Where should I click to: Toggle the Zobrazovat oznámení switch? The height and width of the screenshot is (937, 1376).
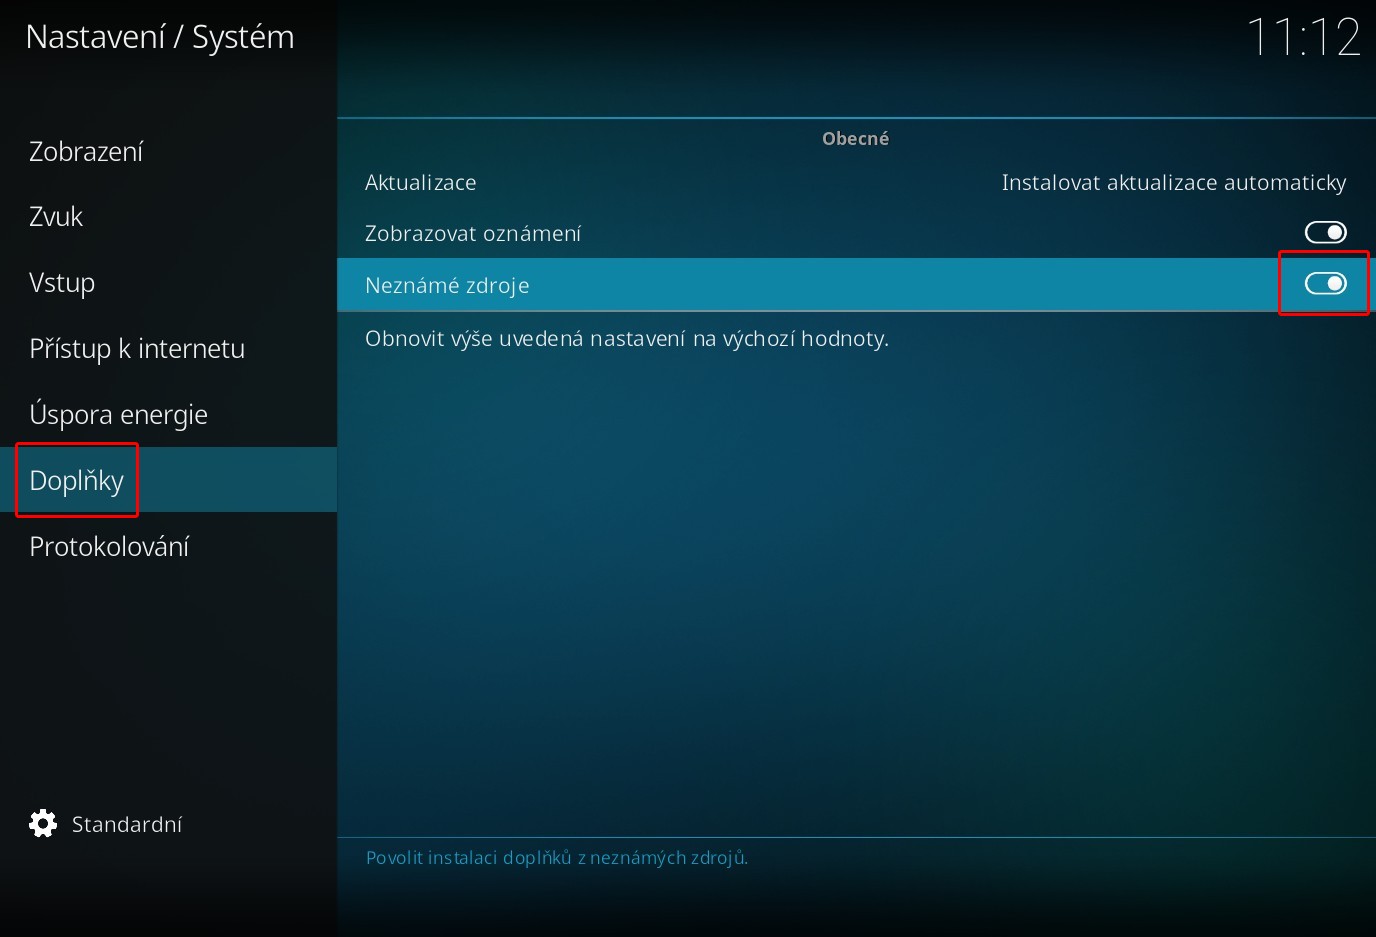pos(1325,232)
